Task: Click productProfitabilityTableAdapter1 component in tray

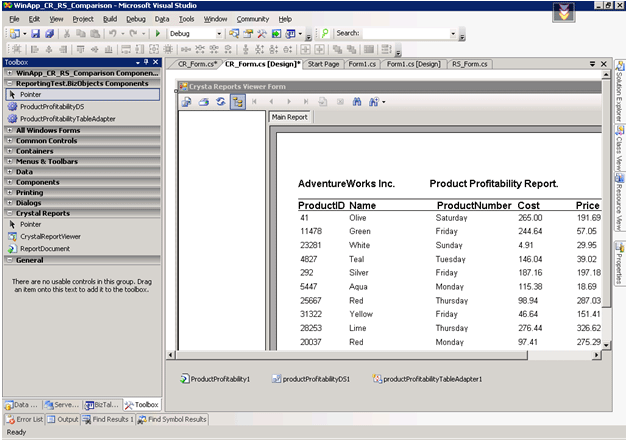Action: click(428, 379)
